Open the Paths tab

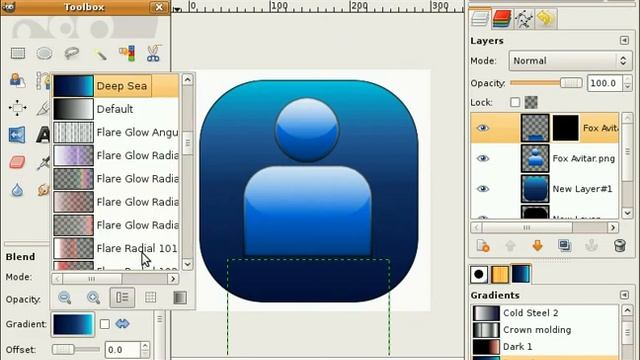(x=524, y=19)
